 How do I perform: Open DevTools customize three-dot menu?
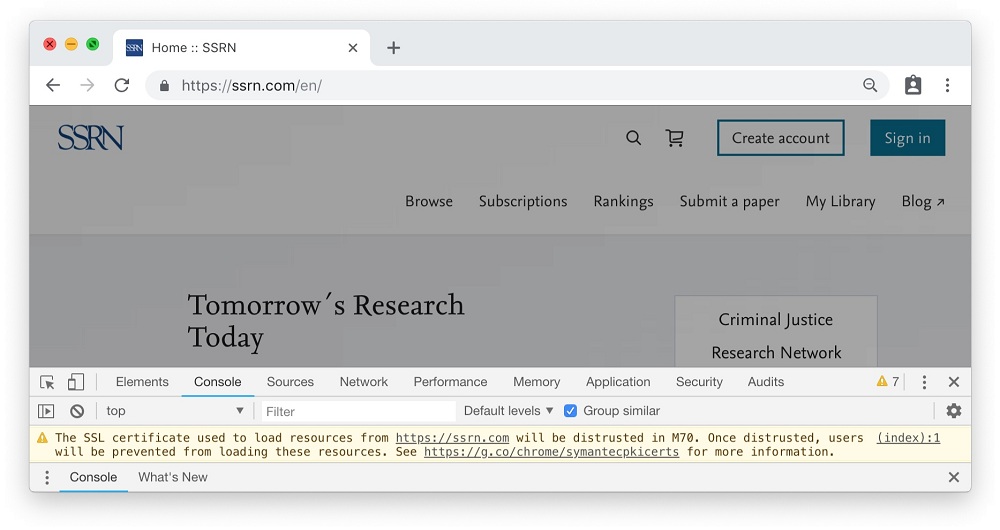coord(924,382)
